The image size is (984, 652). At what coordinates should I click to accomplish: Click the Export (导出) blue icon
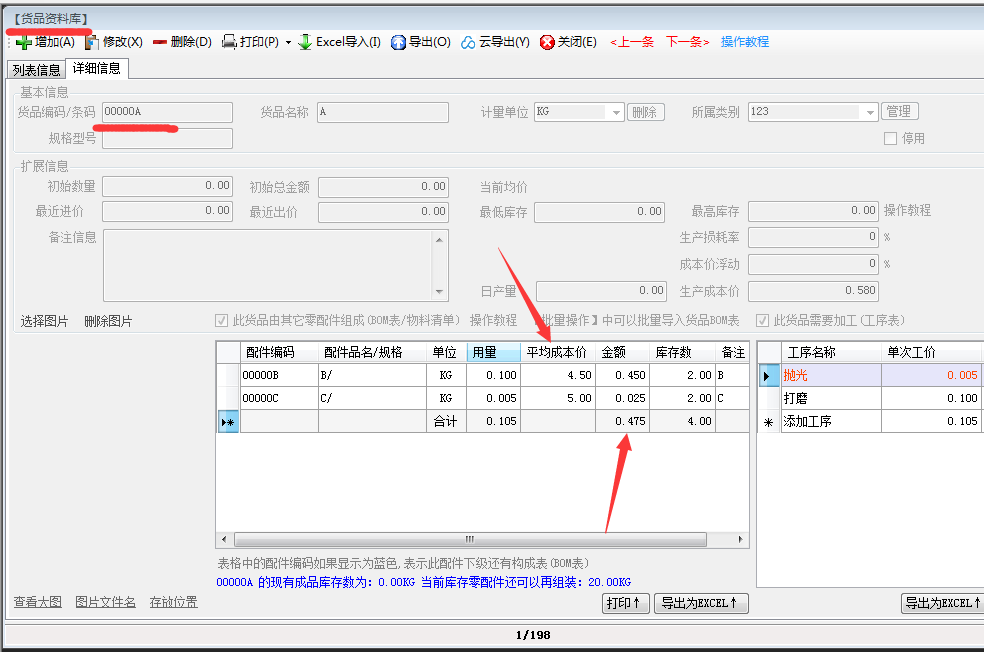click(398, 42)
